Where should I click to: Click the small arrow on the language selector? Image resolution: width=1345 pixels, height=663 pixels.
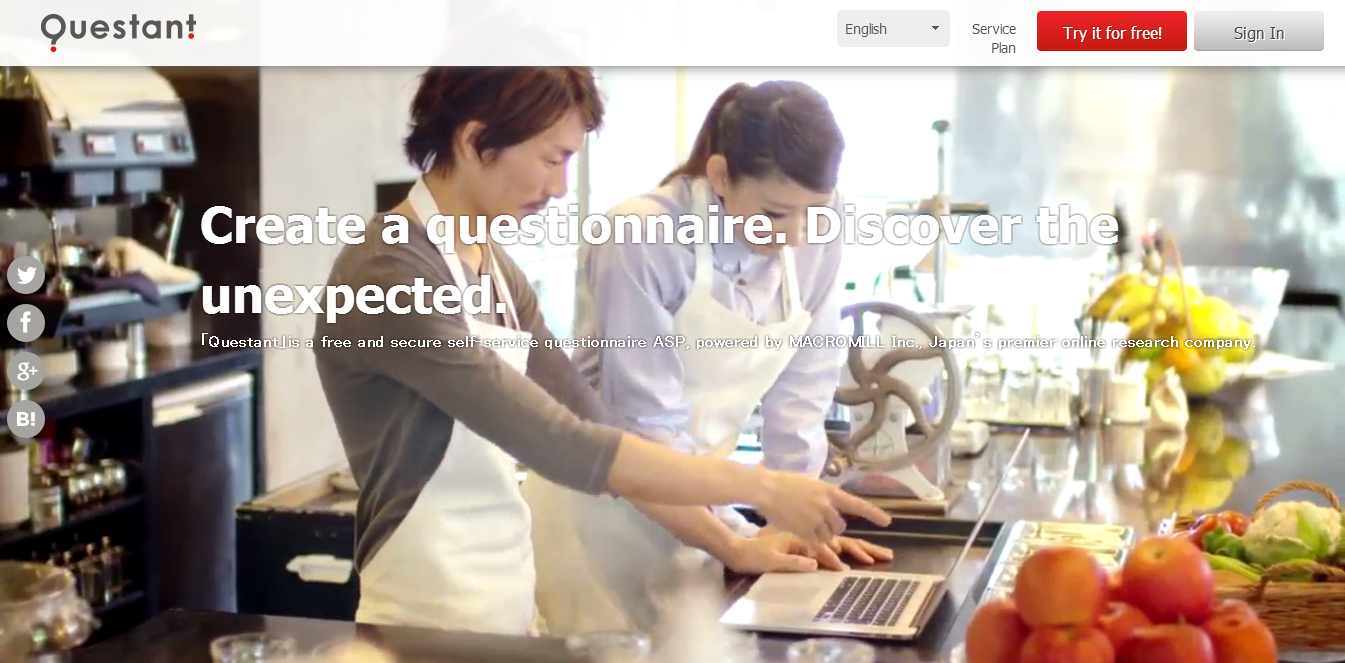click(935, 28)
